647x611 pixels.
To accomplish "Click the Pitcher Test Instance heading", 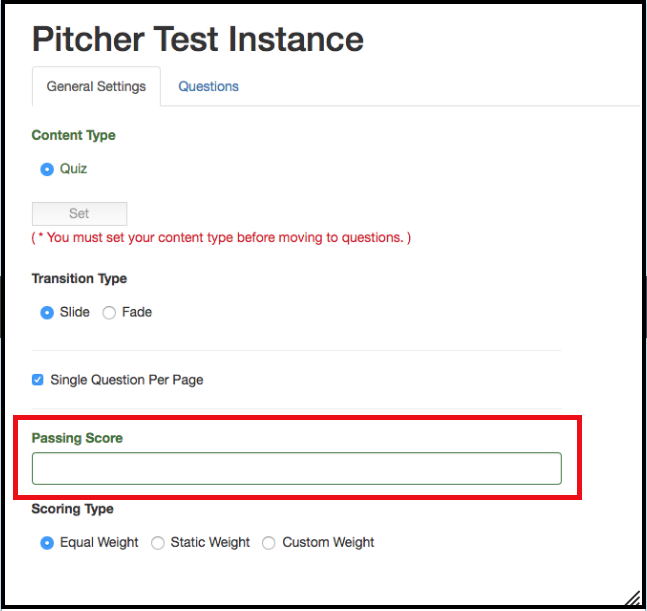I will pyautogui.click(x=198, y=39).
